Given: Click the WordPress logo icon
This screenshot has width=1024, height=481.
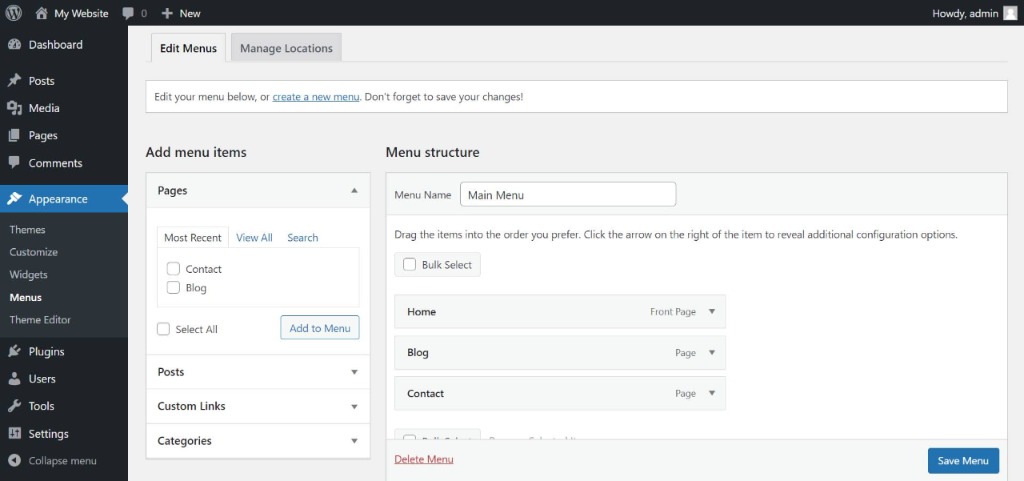Looking at the screenshot, I should tap(13, 12).
